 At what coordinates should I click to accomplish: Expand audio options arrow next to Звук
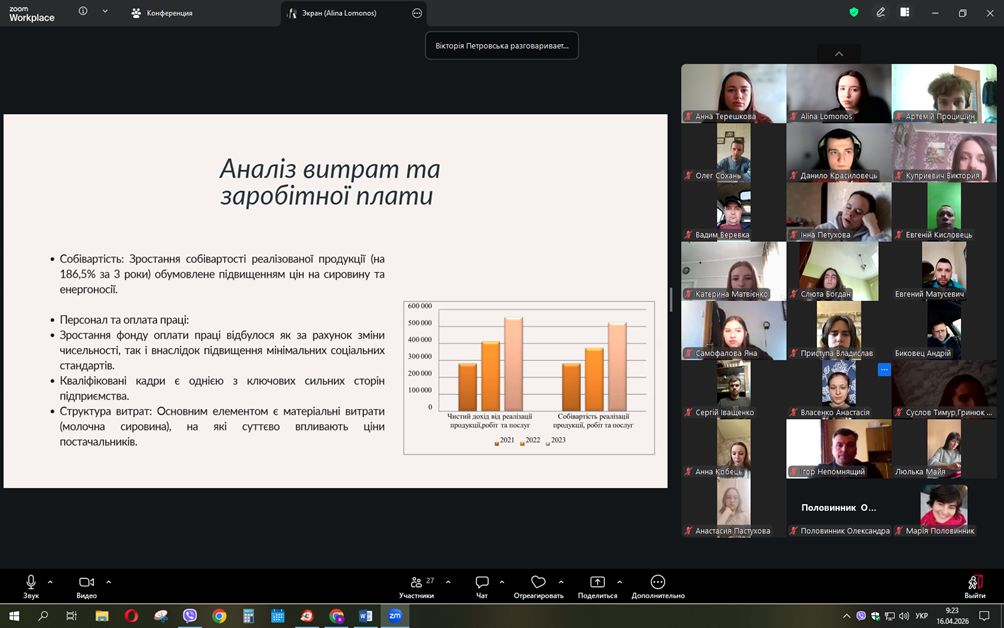coord(50,581)
